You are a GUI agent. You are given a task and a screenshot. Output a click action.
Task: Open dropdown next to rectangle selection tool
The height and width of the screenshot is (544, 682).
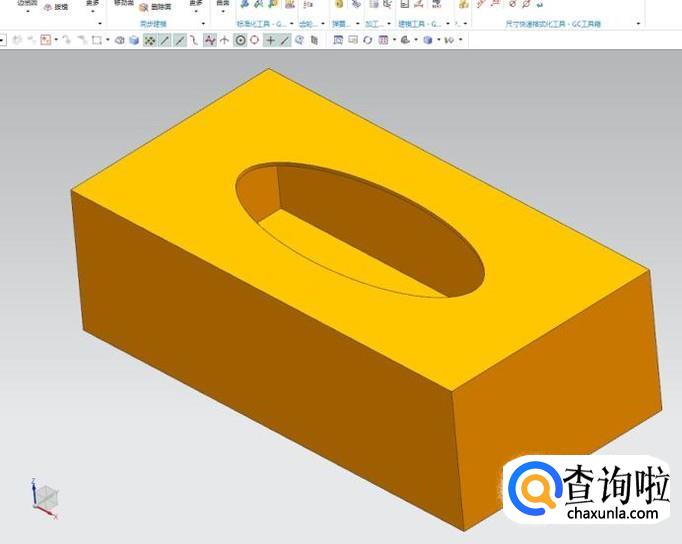(x=107, y=40)
